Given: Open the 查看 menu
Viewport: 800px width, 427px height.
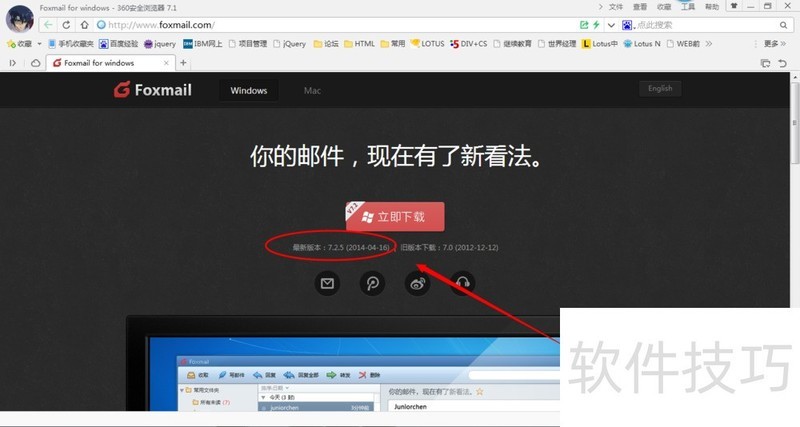Looking at the screenshot, I should point(640,7).
